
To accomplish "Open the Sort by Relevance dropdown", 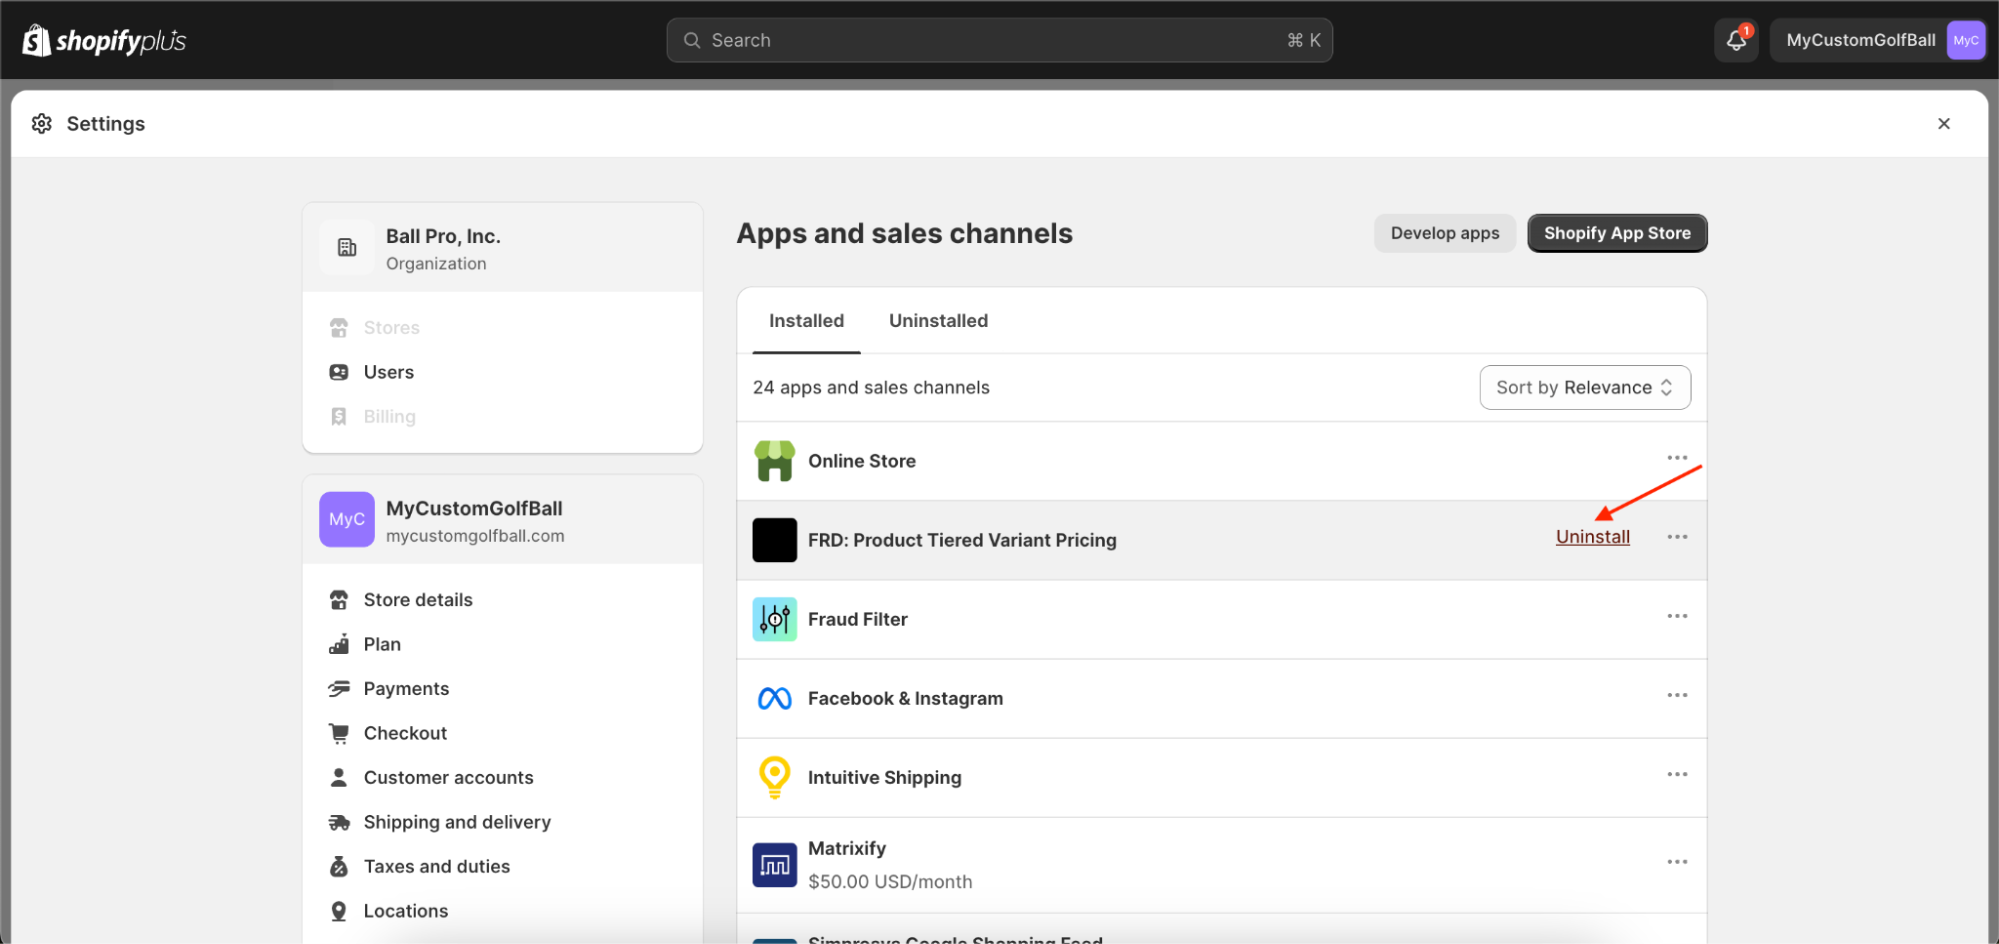I will point(1584,387).
